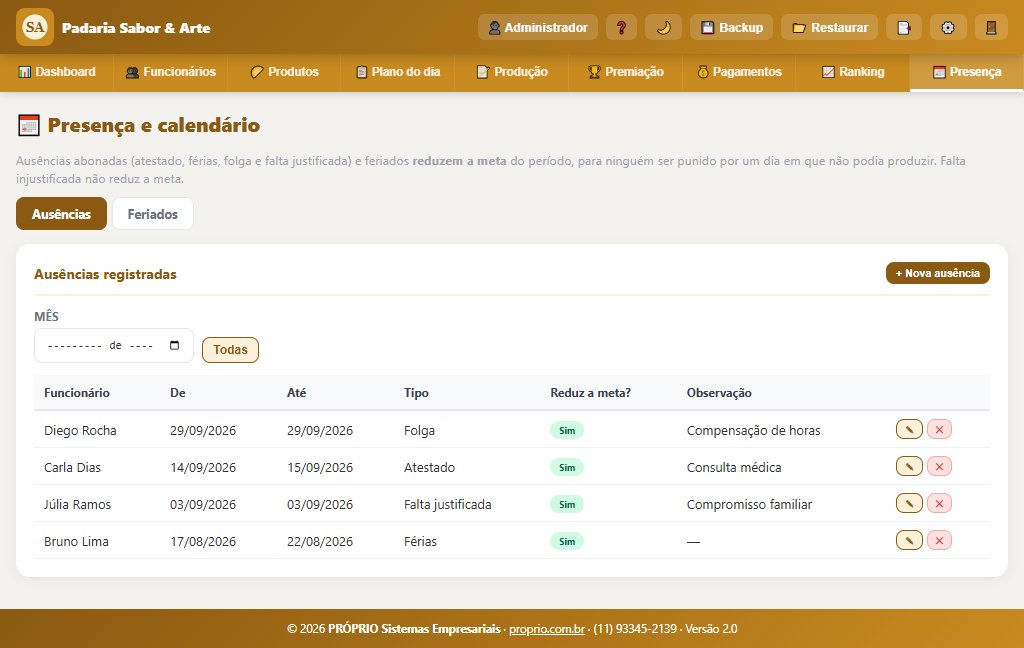Click the Backup button
This screenshot has width=1024, height=648.
pyautogui.click(x=731, y=27)
